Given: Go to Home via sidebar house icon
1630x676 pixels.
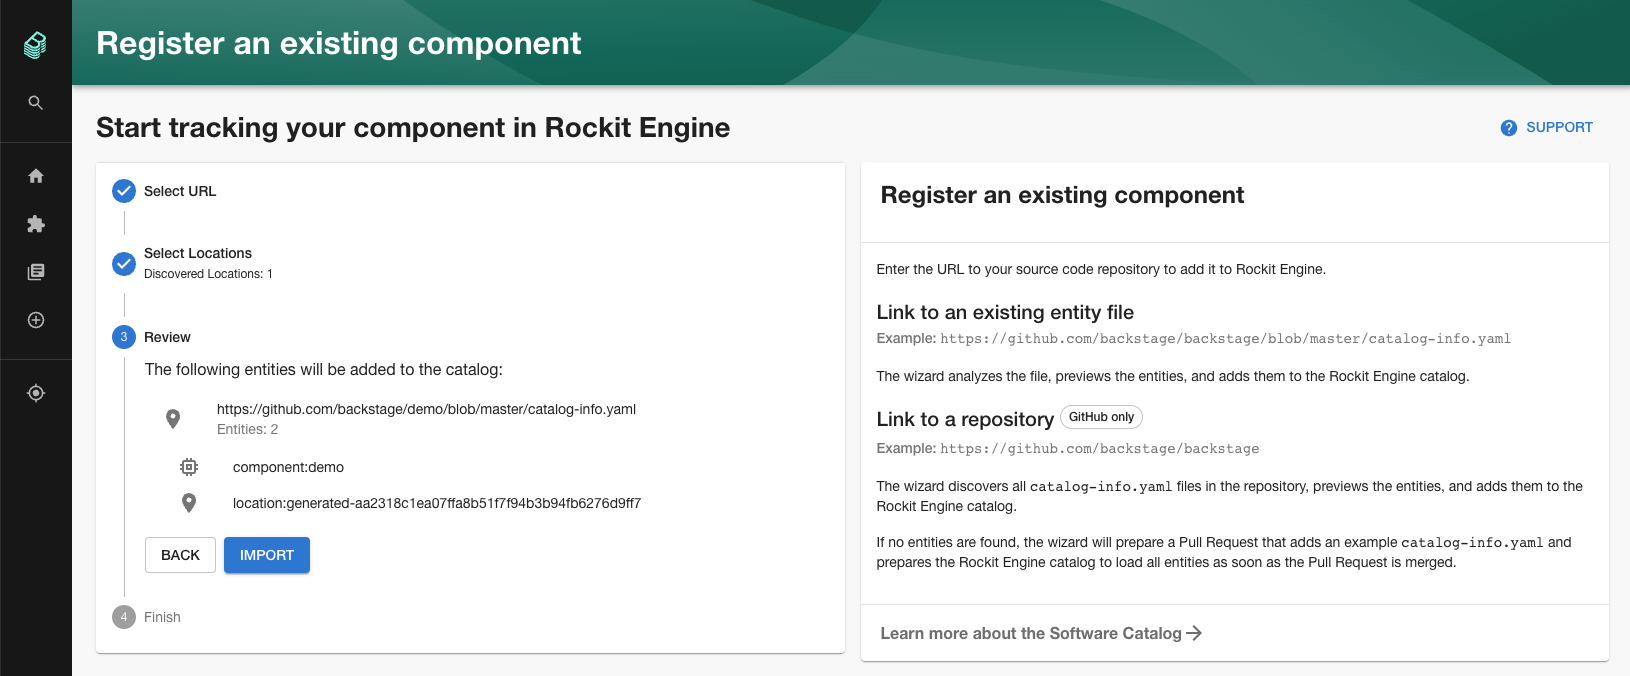Looking at the screenshot, I should point(36,176).
